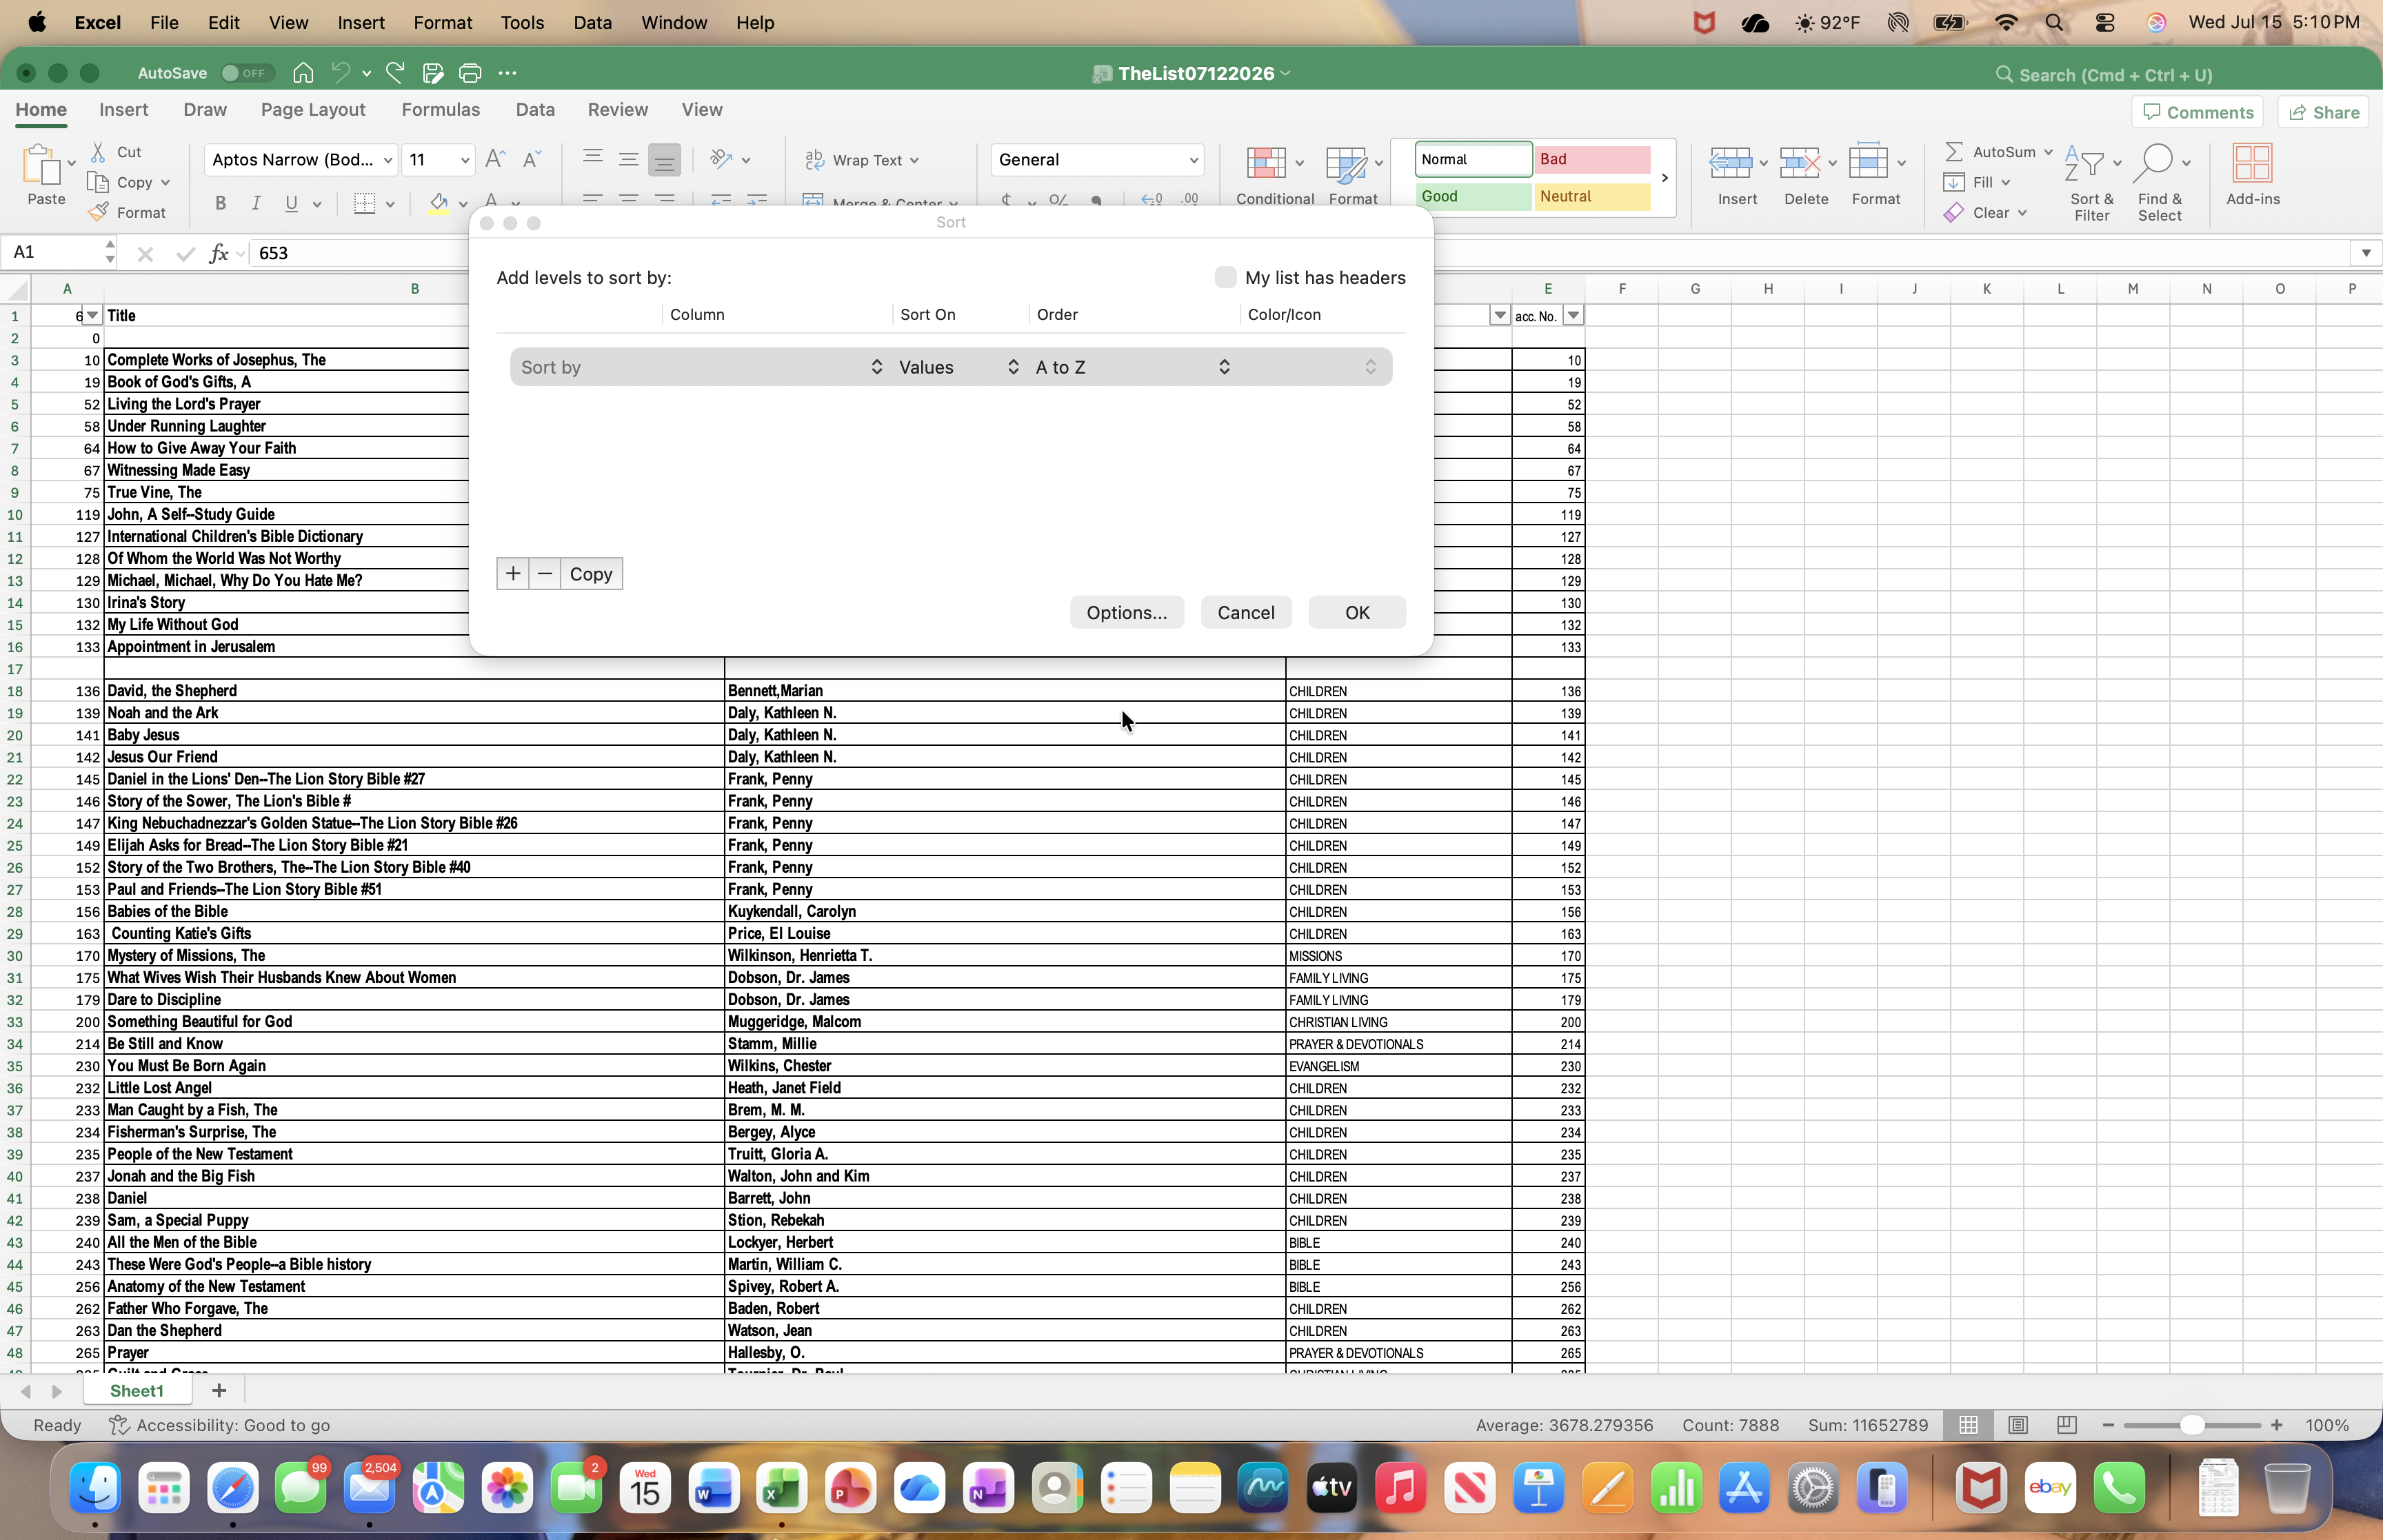This screenshot has height=1540, width=2383.
Task: Open the Data menu in menu bar
Action: coord(592,22)
